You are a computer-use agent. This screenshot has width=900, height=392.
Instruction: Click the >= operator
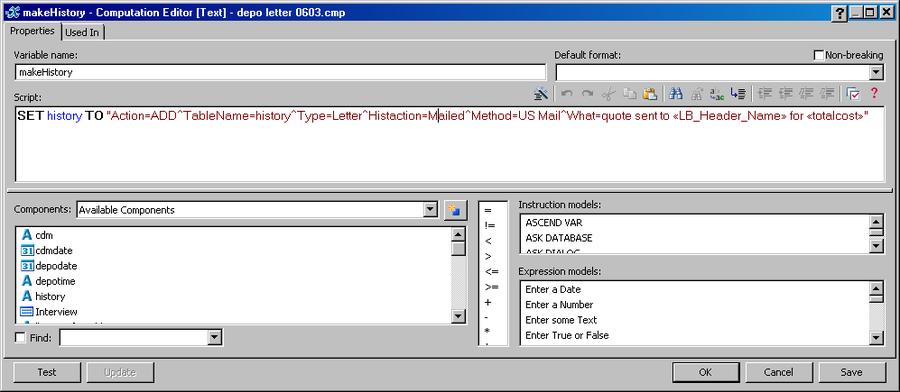[x=491, y=287]
